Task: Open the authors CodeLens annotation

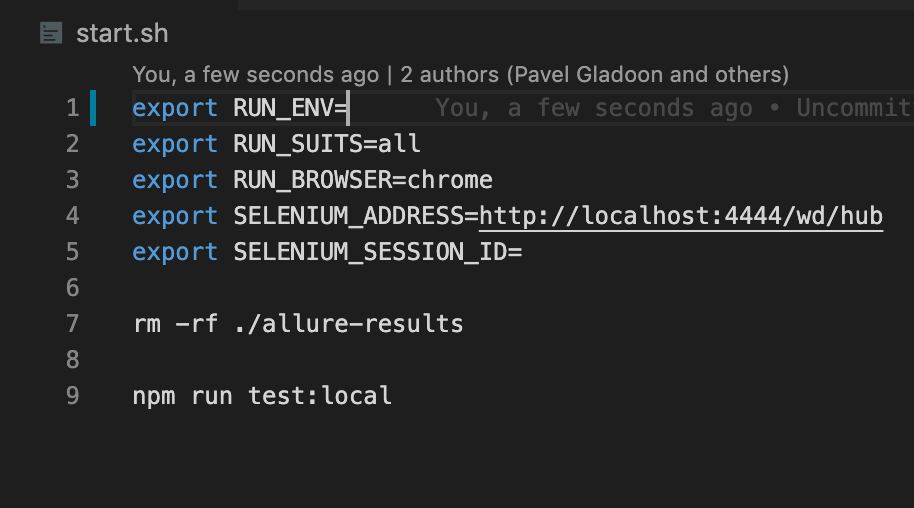Action: click(460, 75)
